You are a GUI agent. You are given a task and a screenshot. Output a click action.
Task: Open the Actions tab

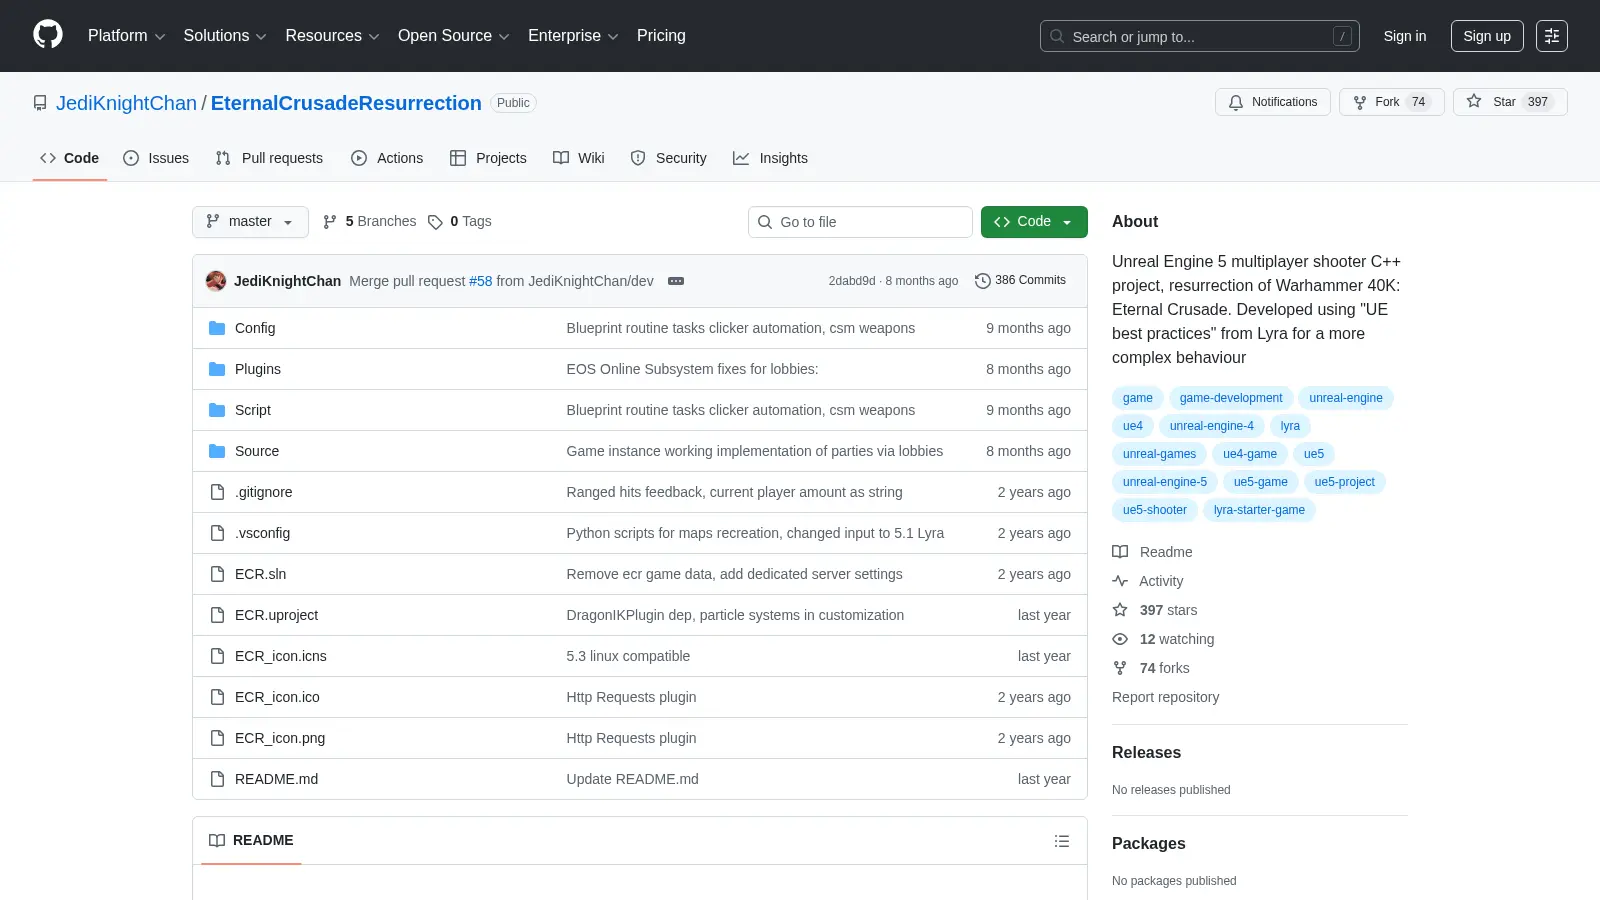coord(387,158)
